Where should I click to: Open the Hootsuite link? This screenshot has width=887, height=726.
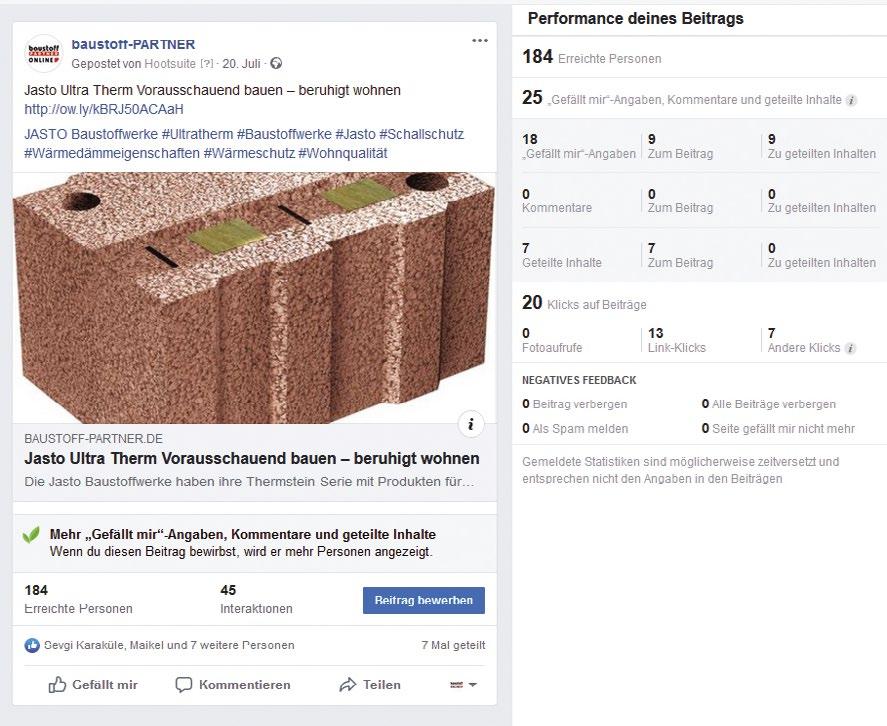click(170, 64)
